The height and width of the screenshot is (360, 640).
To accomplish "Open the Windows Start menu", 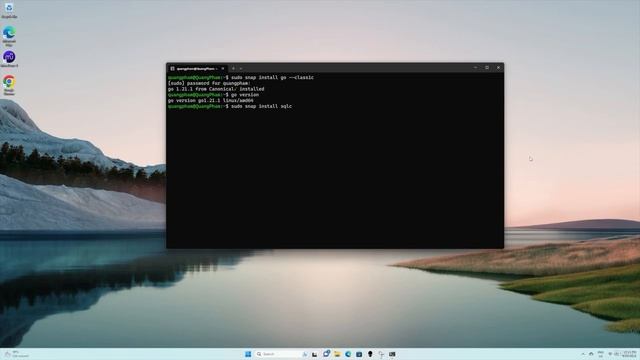I will click(x=248, y=354).
